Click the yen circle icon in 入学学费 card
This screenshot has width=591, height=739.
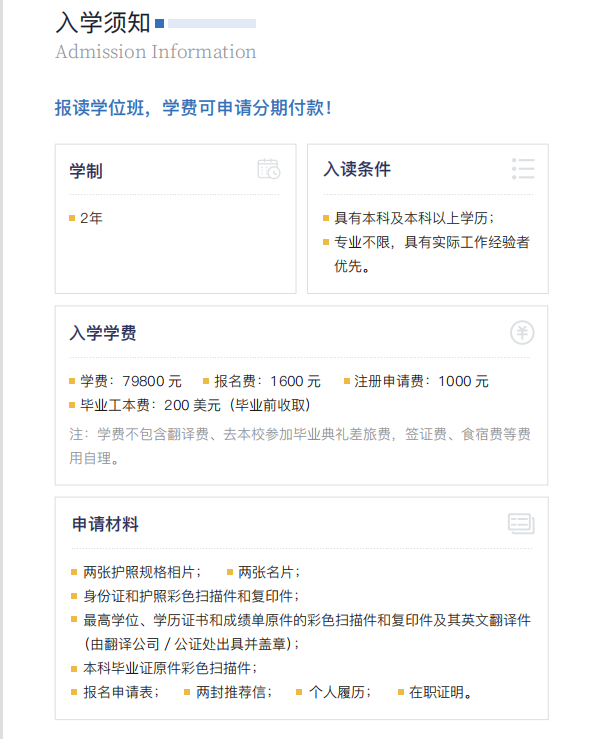[x=522, y=333]
